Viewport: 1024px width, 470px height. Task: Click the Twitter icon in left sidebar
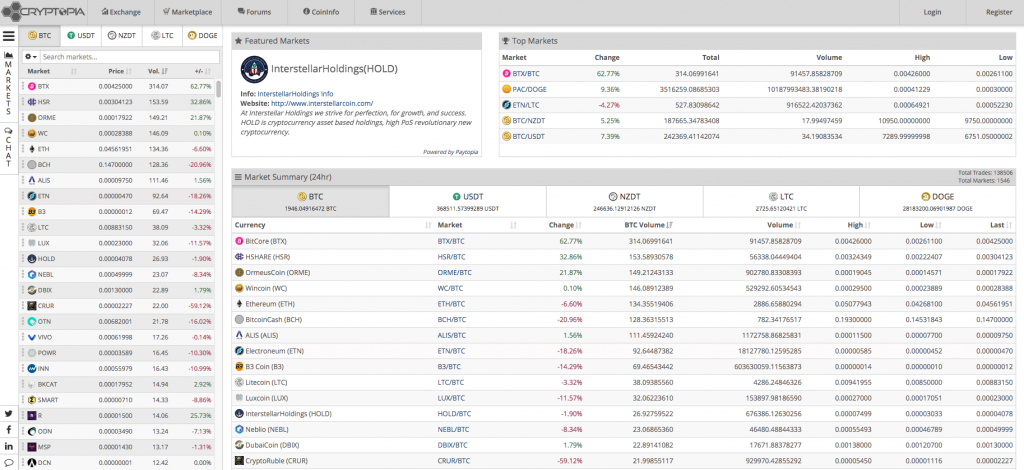pos(8,414)
